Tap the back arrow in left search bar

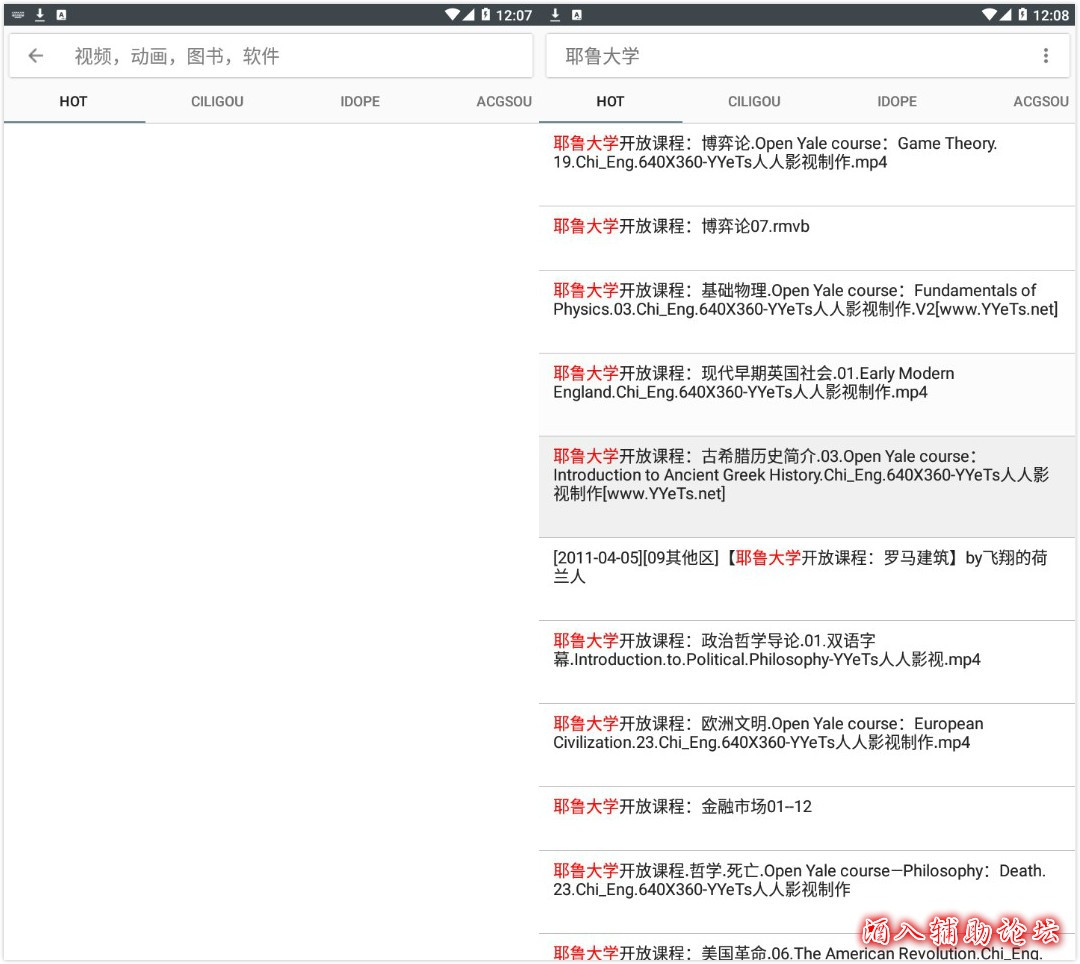pos(36,56)
